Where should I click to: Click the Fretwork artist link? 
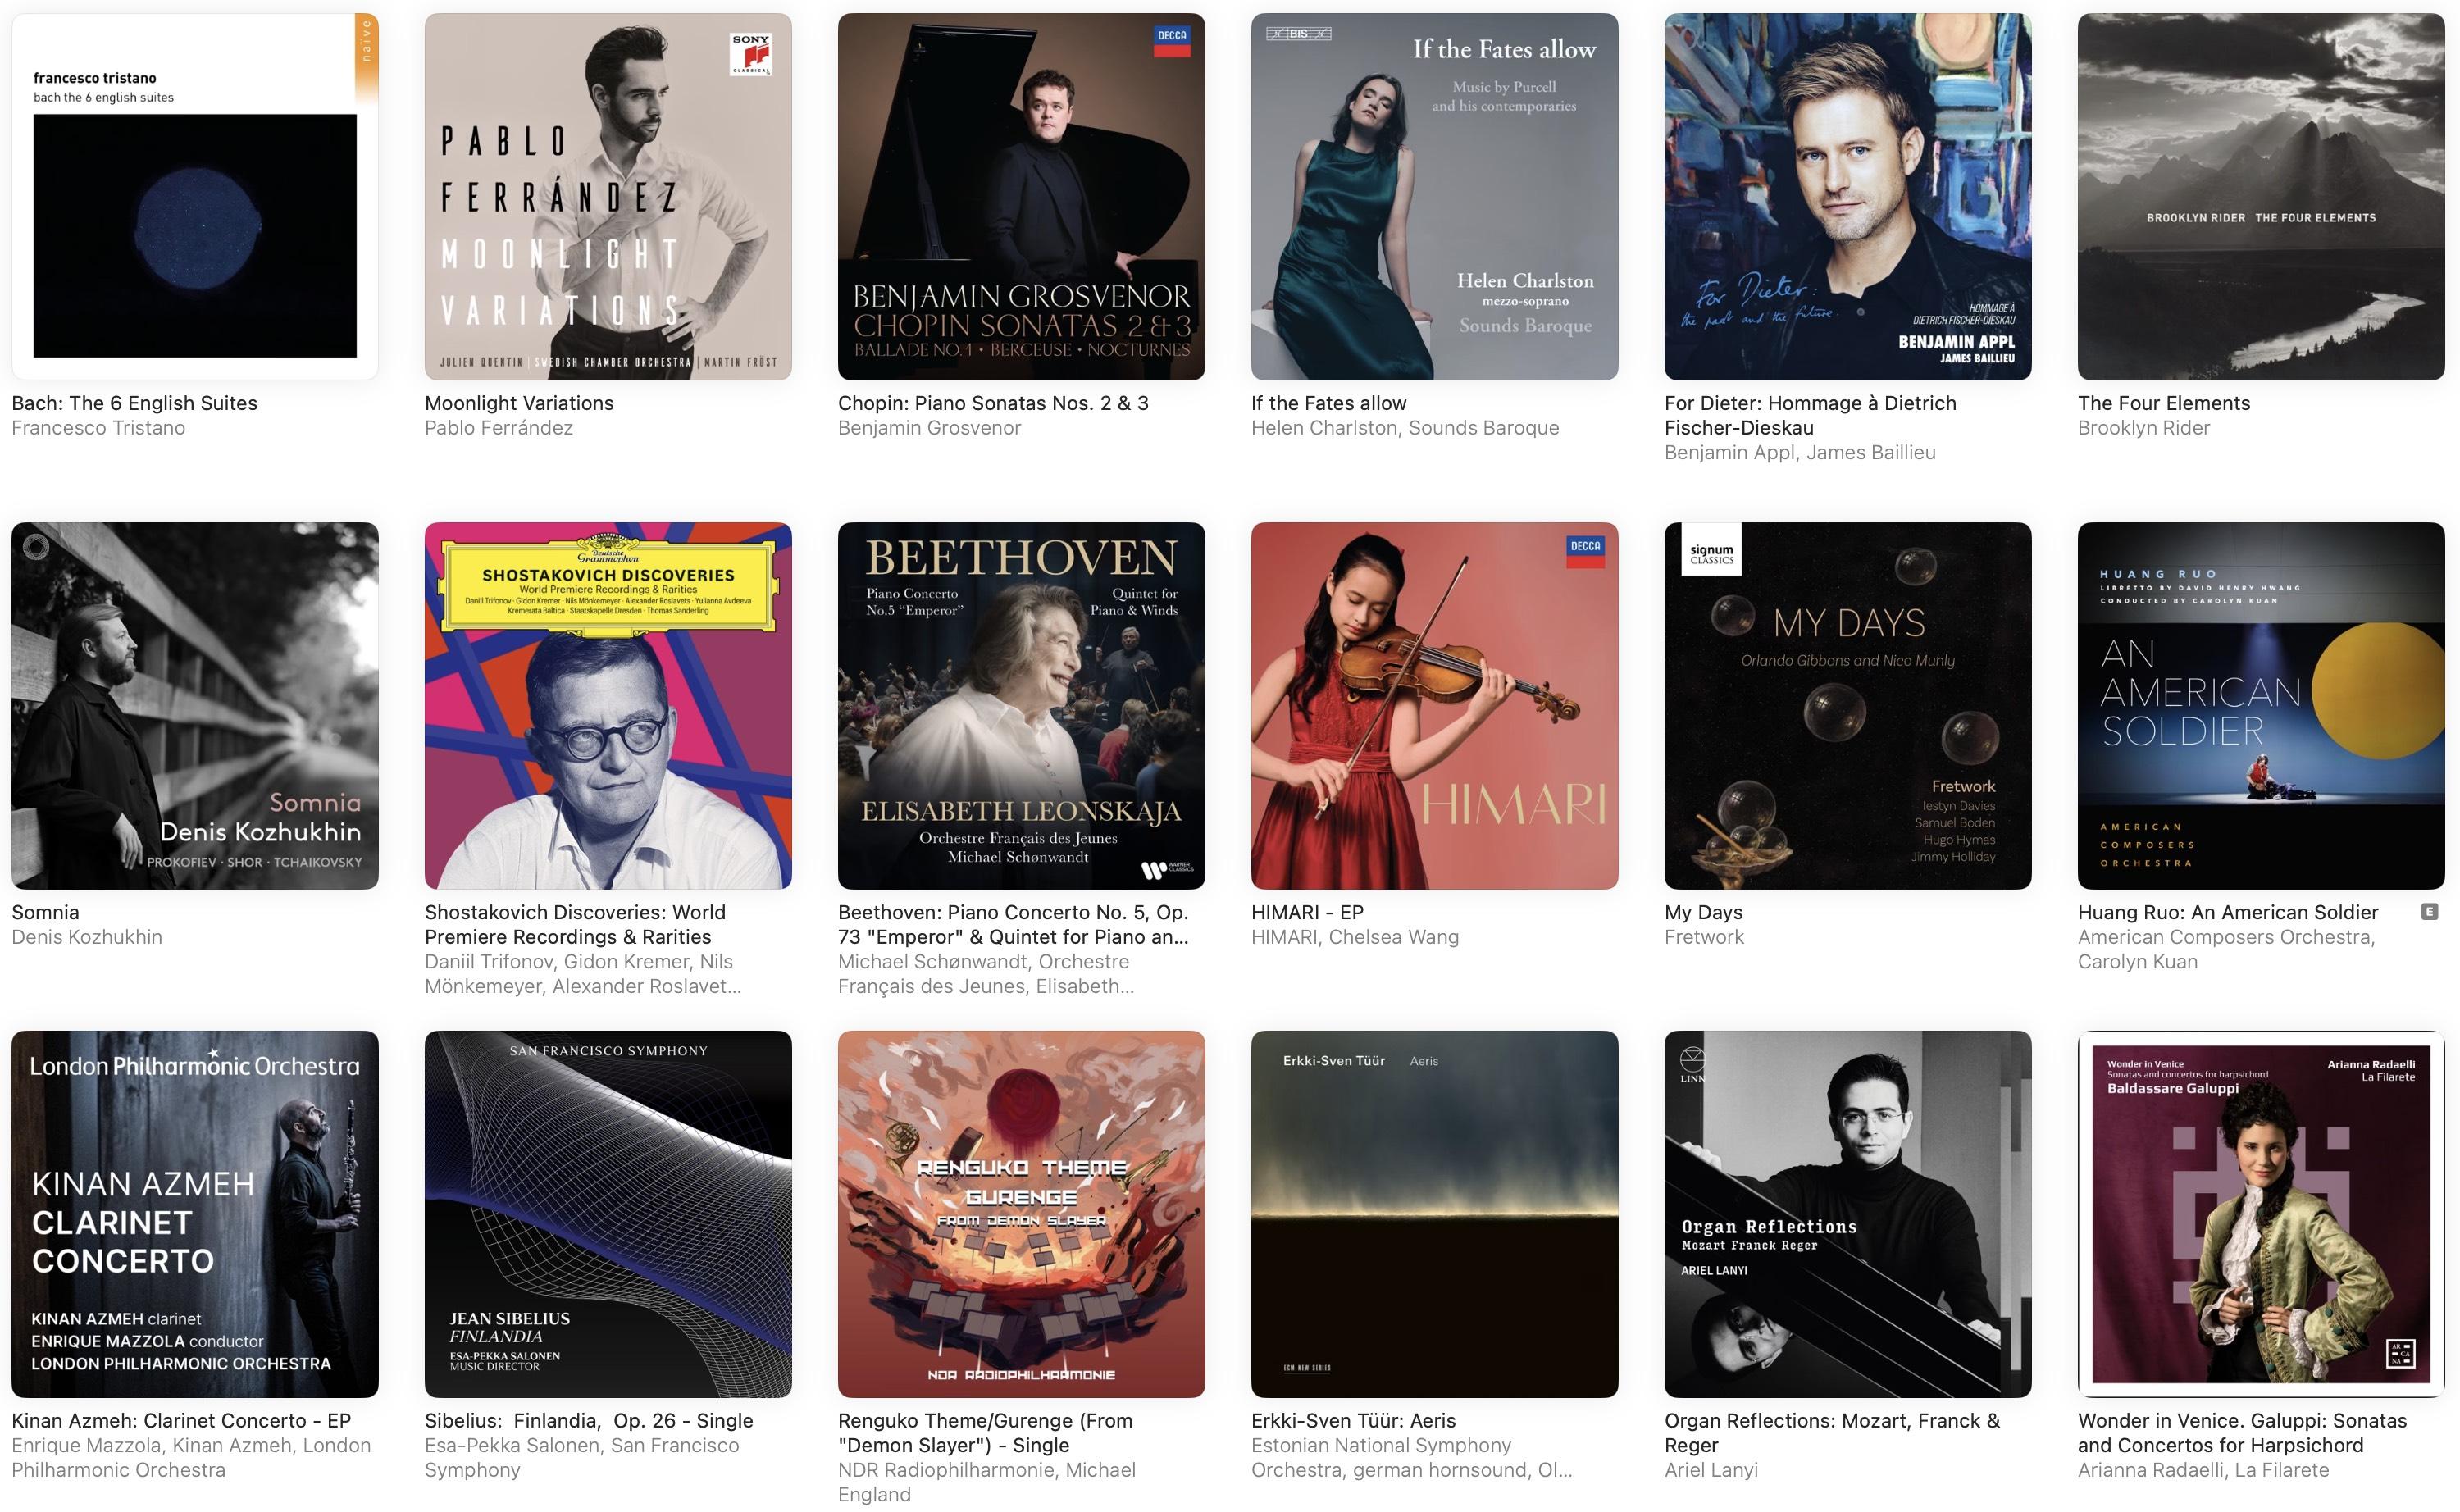pos(1704,937)
